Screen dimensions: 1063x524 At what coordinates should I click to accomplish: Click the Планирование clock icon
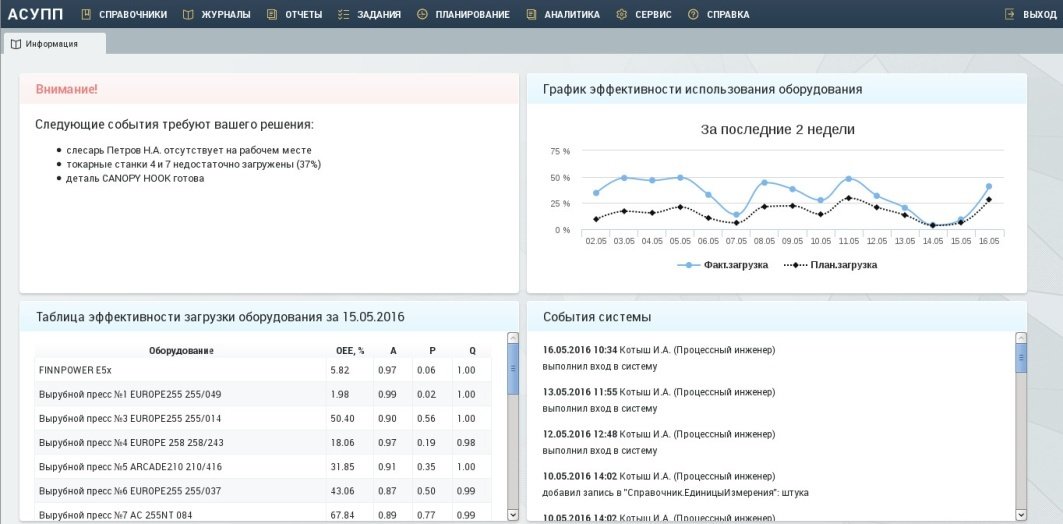coord(422,14)
